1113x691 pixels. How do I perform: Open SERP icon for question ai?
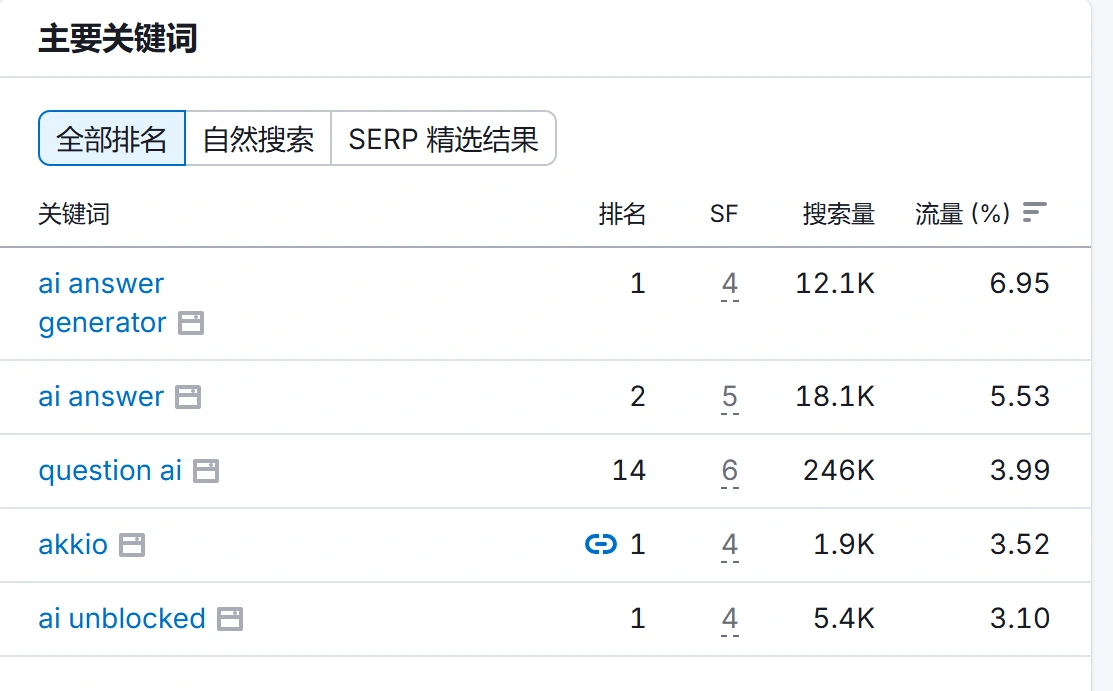coord(206,471)
